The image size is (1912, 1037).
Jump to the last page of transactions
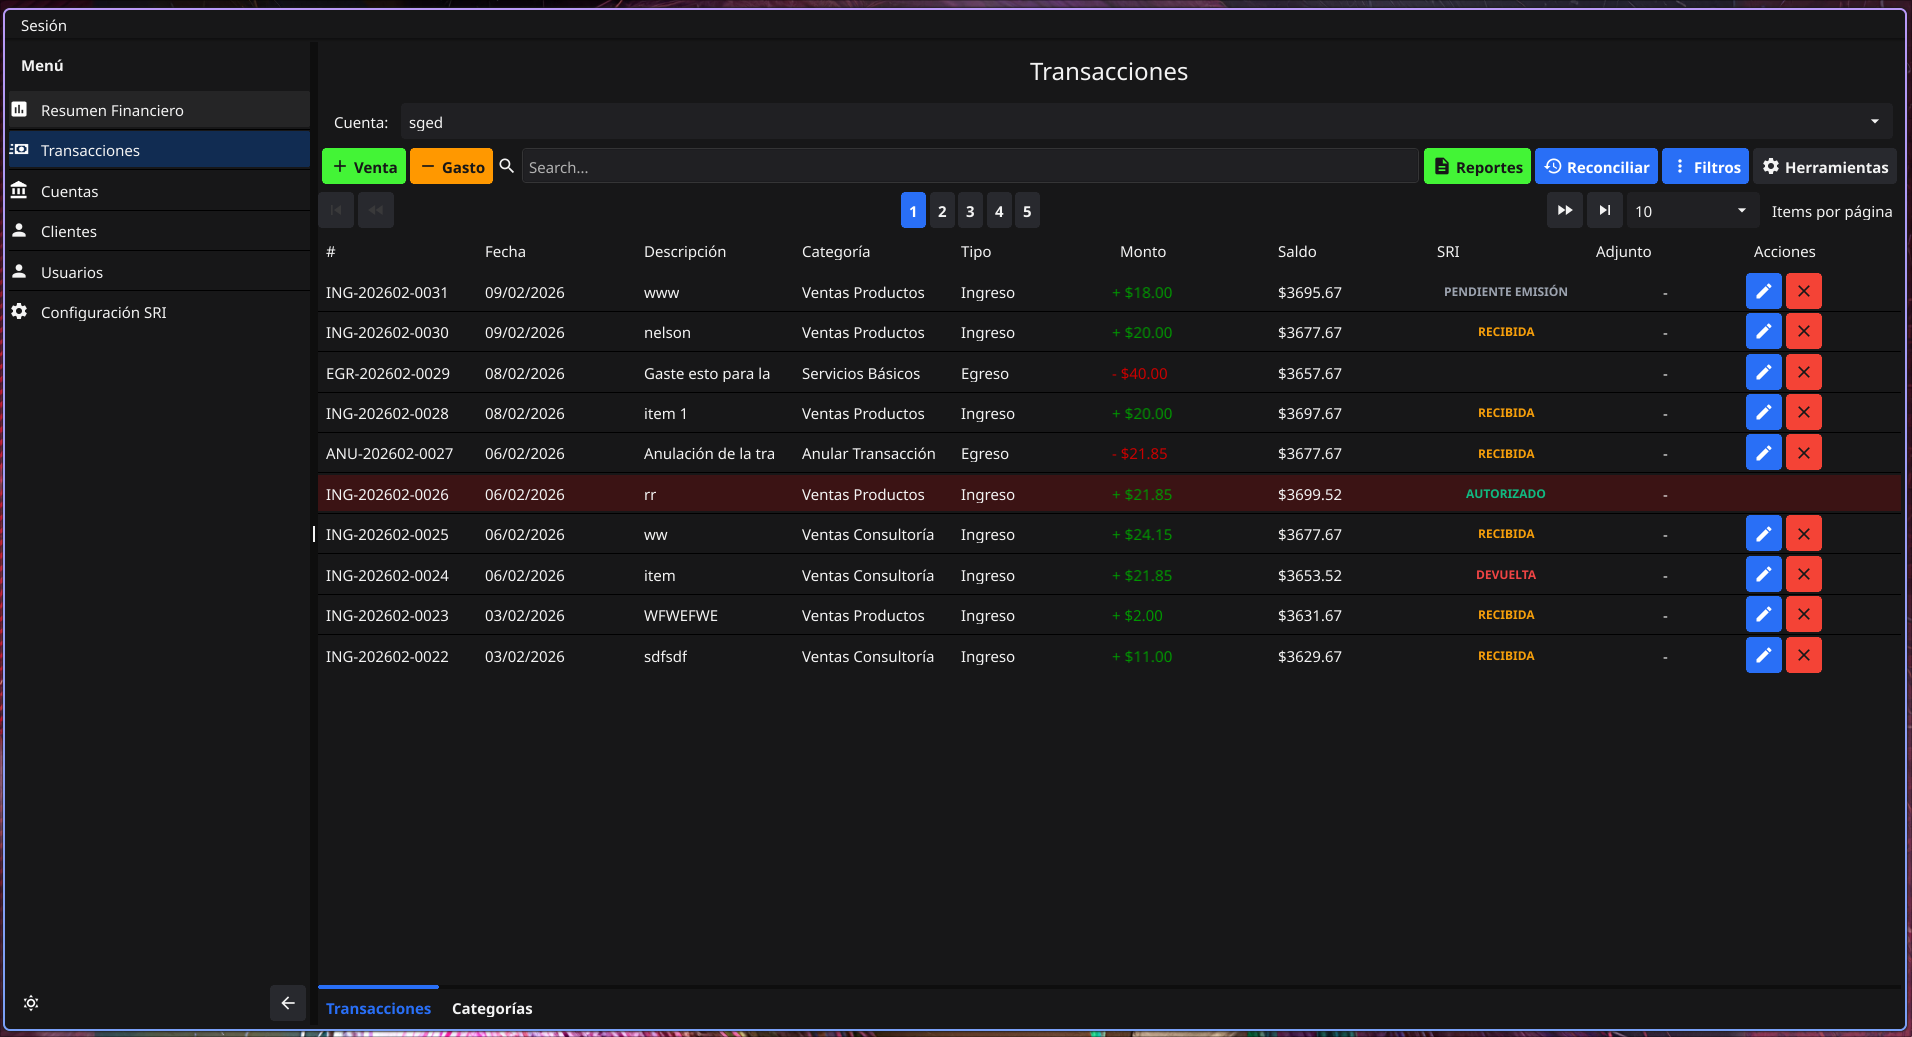[x=1604, y=211]
